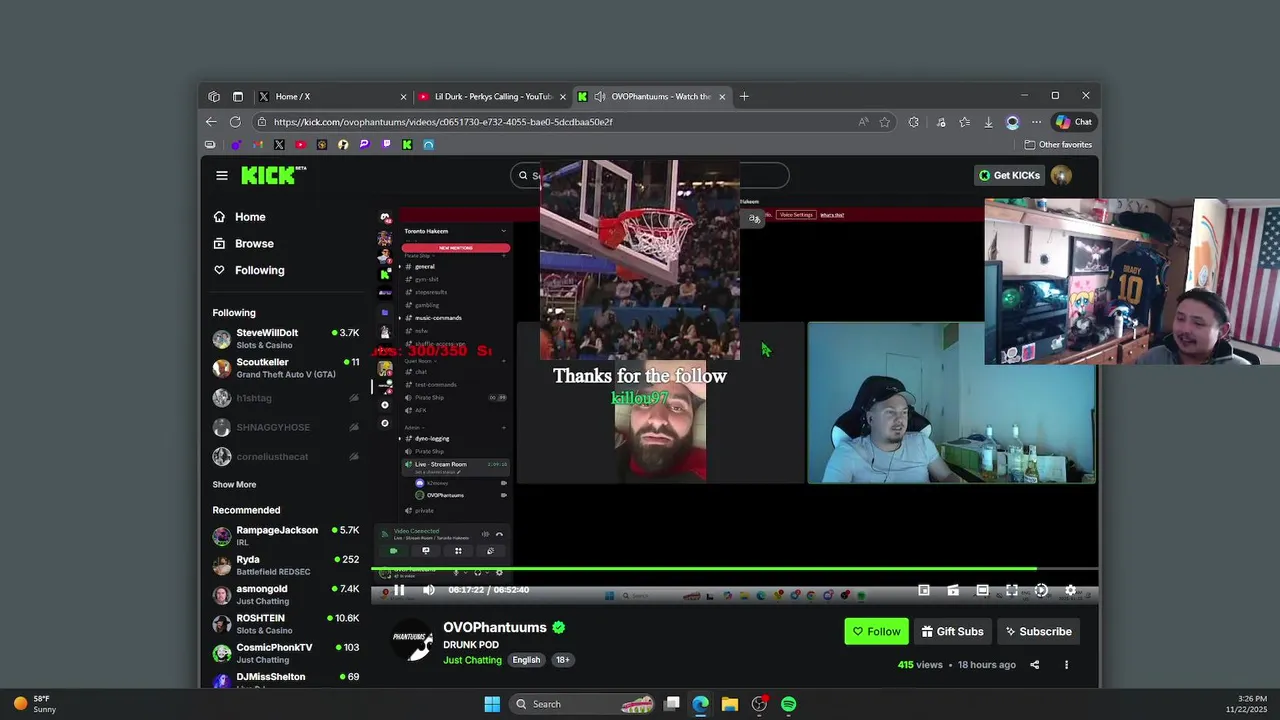Open Other favorites folder
This screenshot has height=720, width=1280.
click(1058, 145)
